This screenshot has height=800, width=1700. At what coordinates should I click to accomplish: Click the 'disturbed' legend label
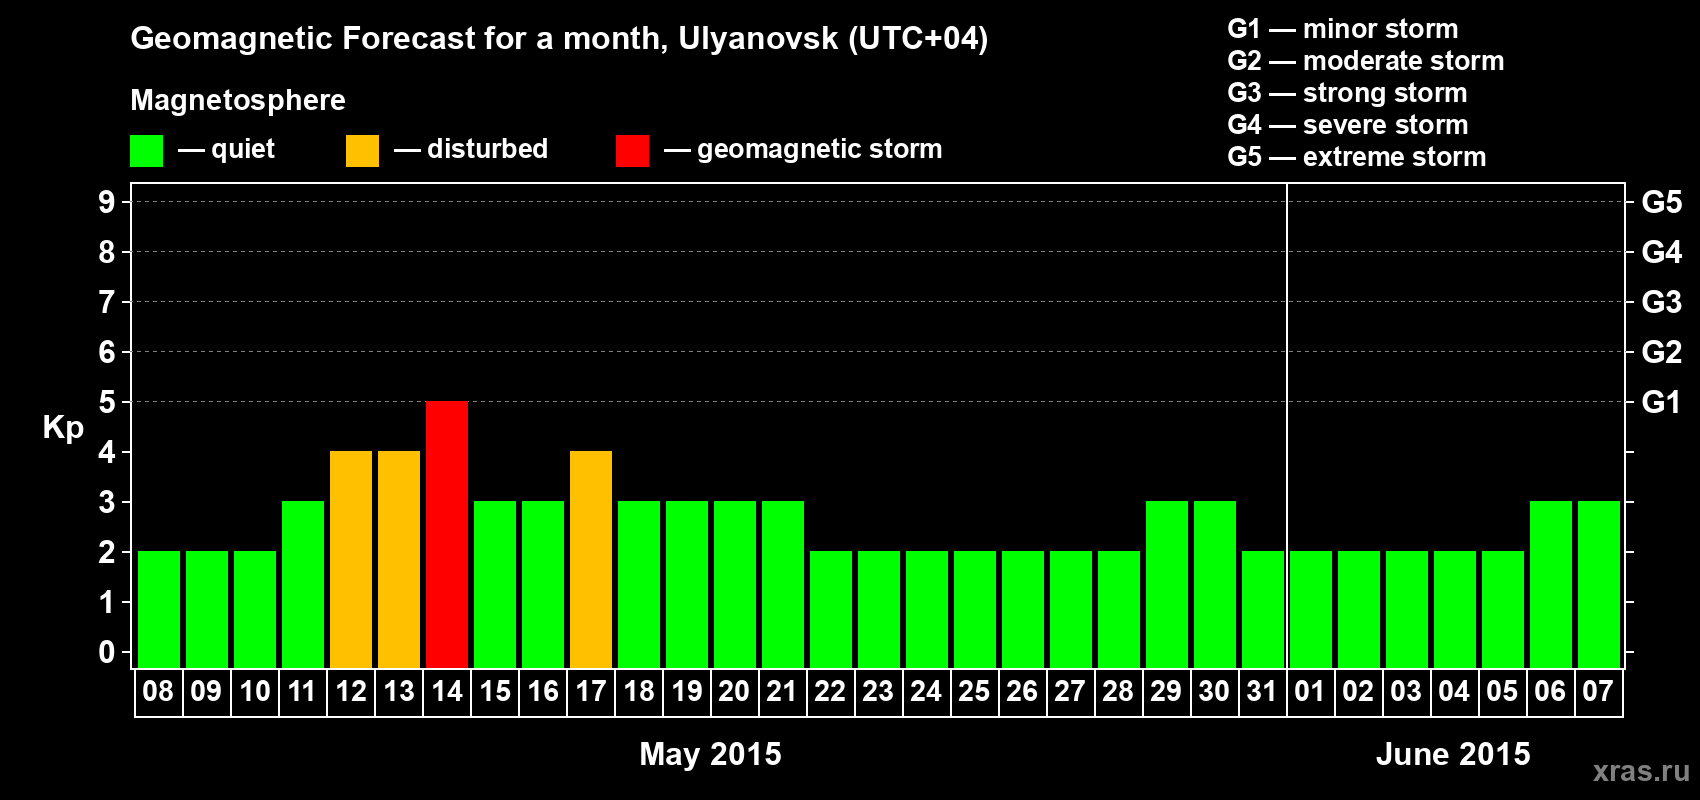pos(487,149)
